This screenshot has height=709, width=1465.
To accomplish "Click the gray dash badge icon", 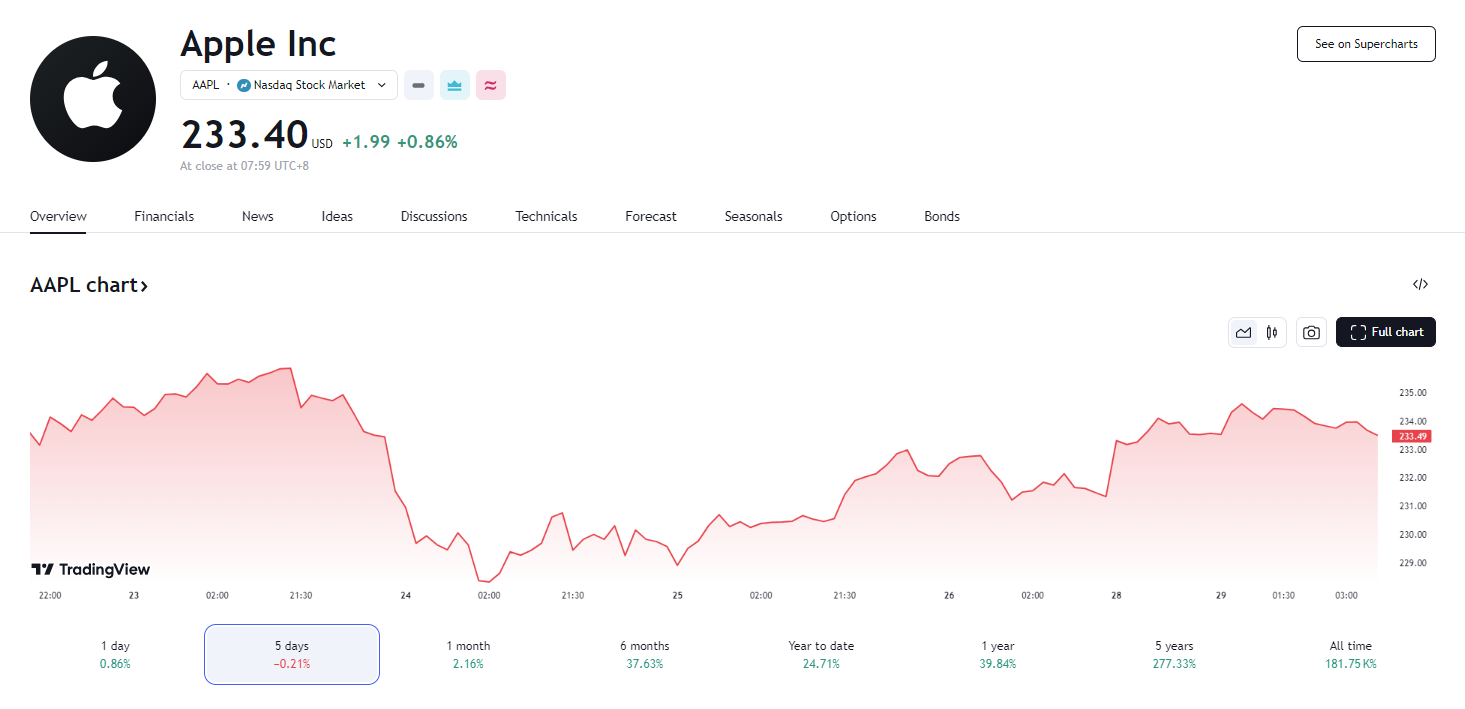I will click(418, 86).
